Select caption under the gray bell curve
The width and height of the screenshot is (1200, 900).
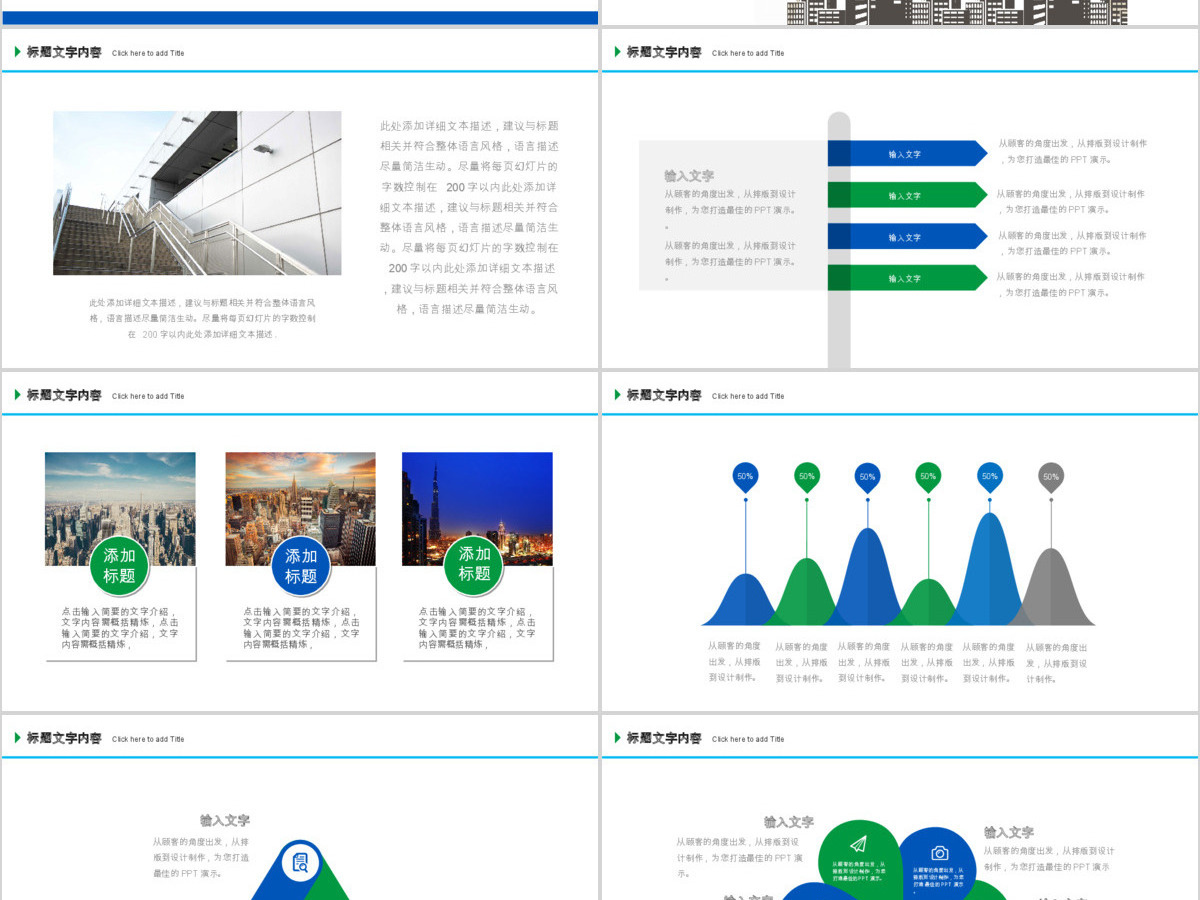(1056, 663)
